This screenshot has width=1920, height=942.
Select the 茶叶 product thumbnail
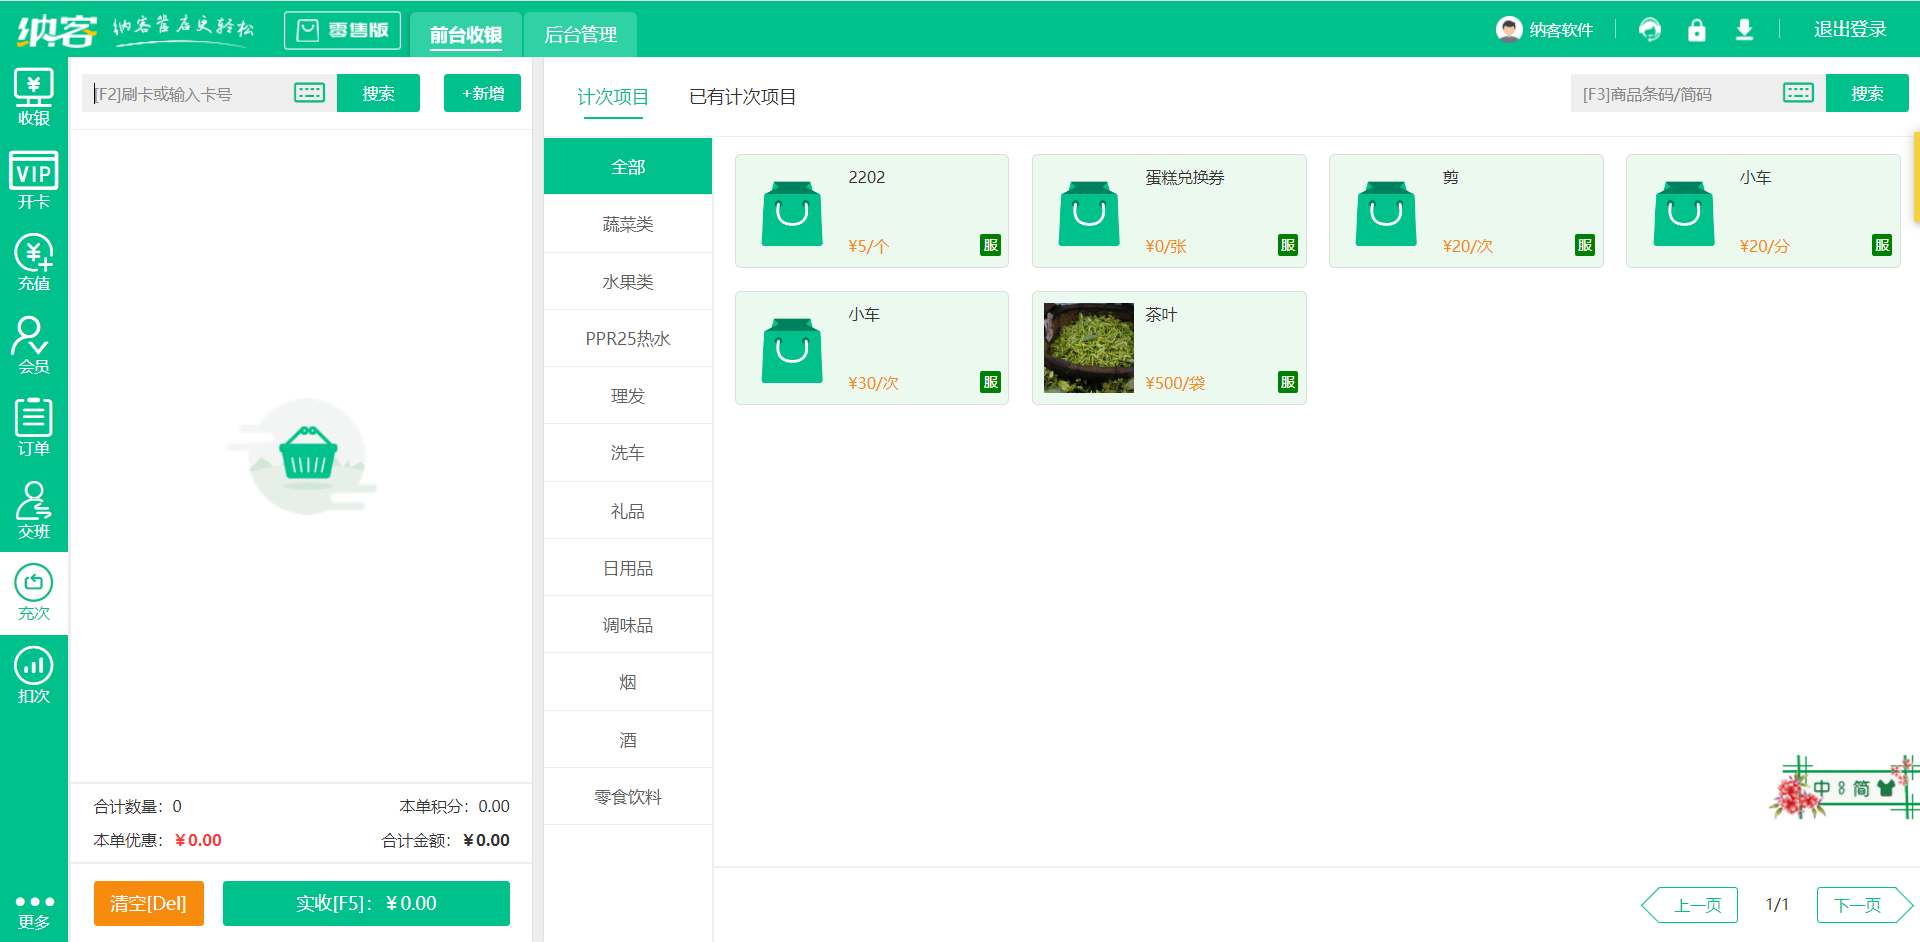coord(1088,347)
